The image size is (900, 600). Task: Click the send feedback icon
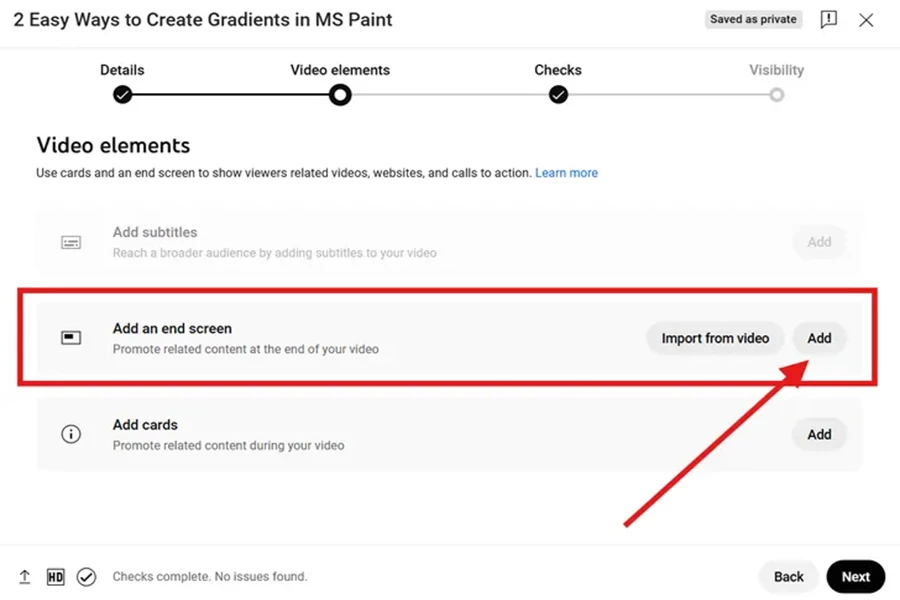(828, 20)
